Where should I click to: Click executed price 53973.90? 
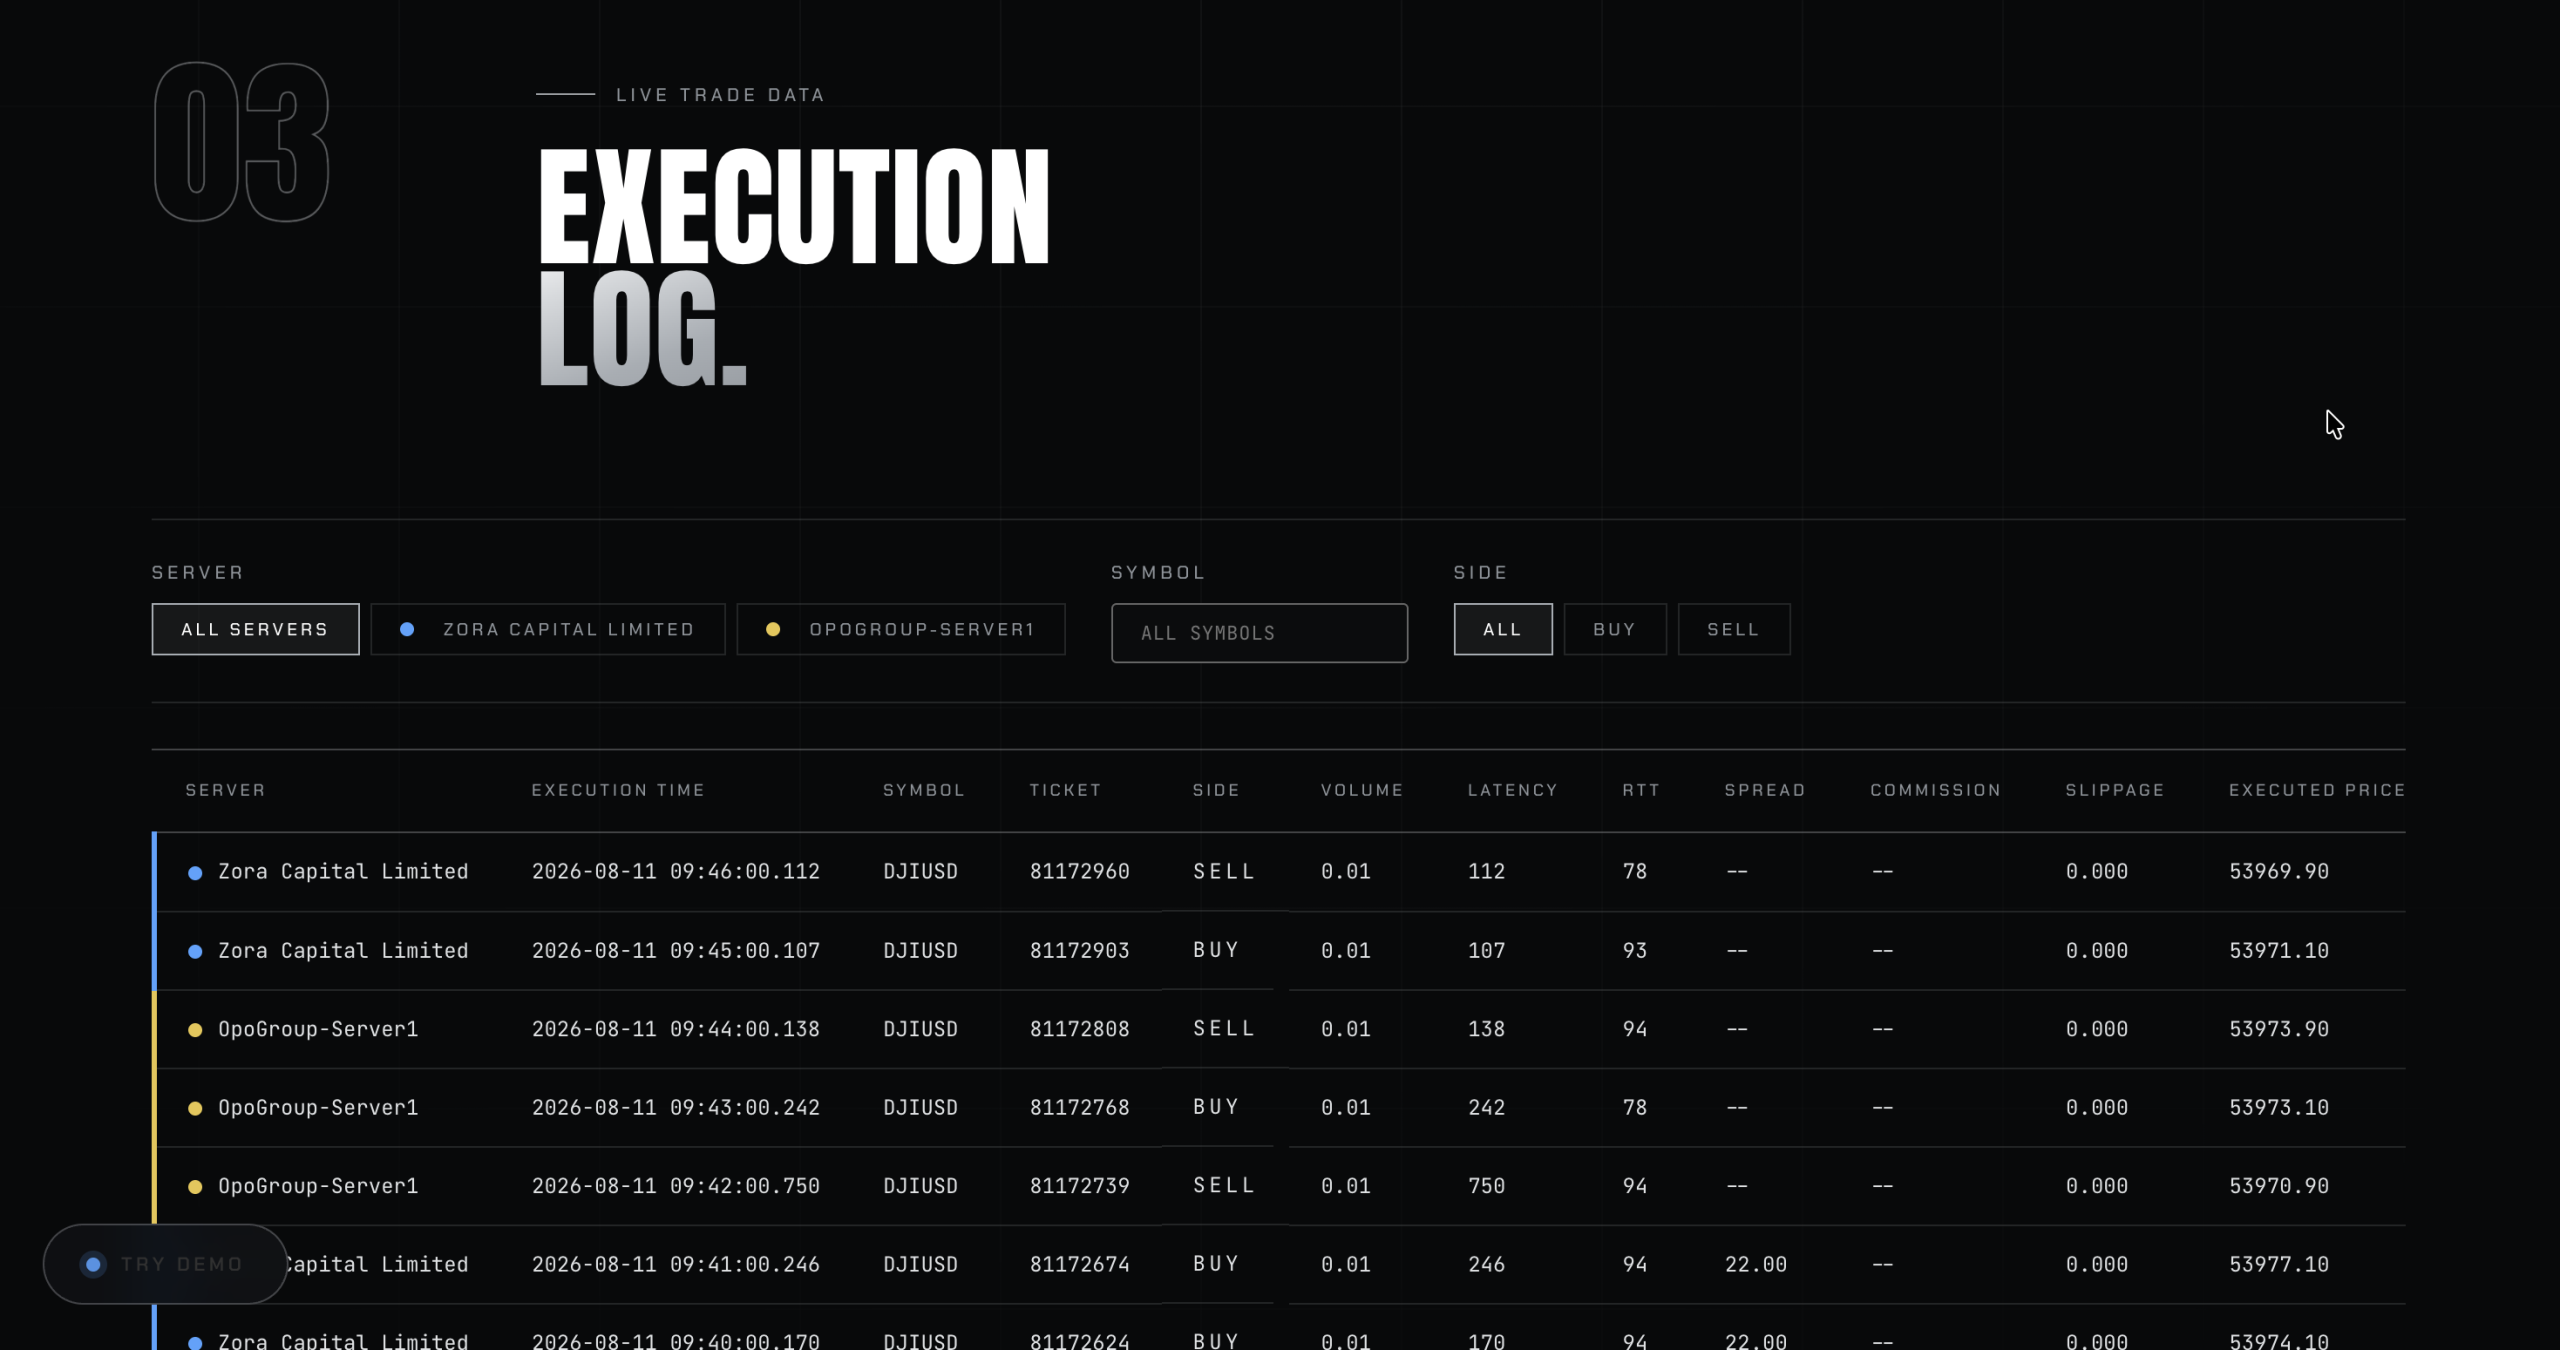click(x=2279, y=1029)
